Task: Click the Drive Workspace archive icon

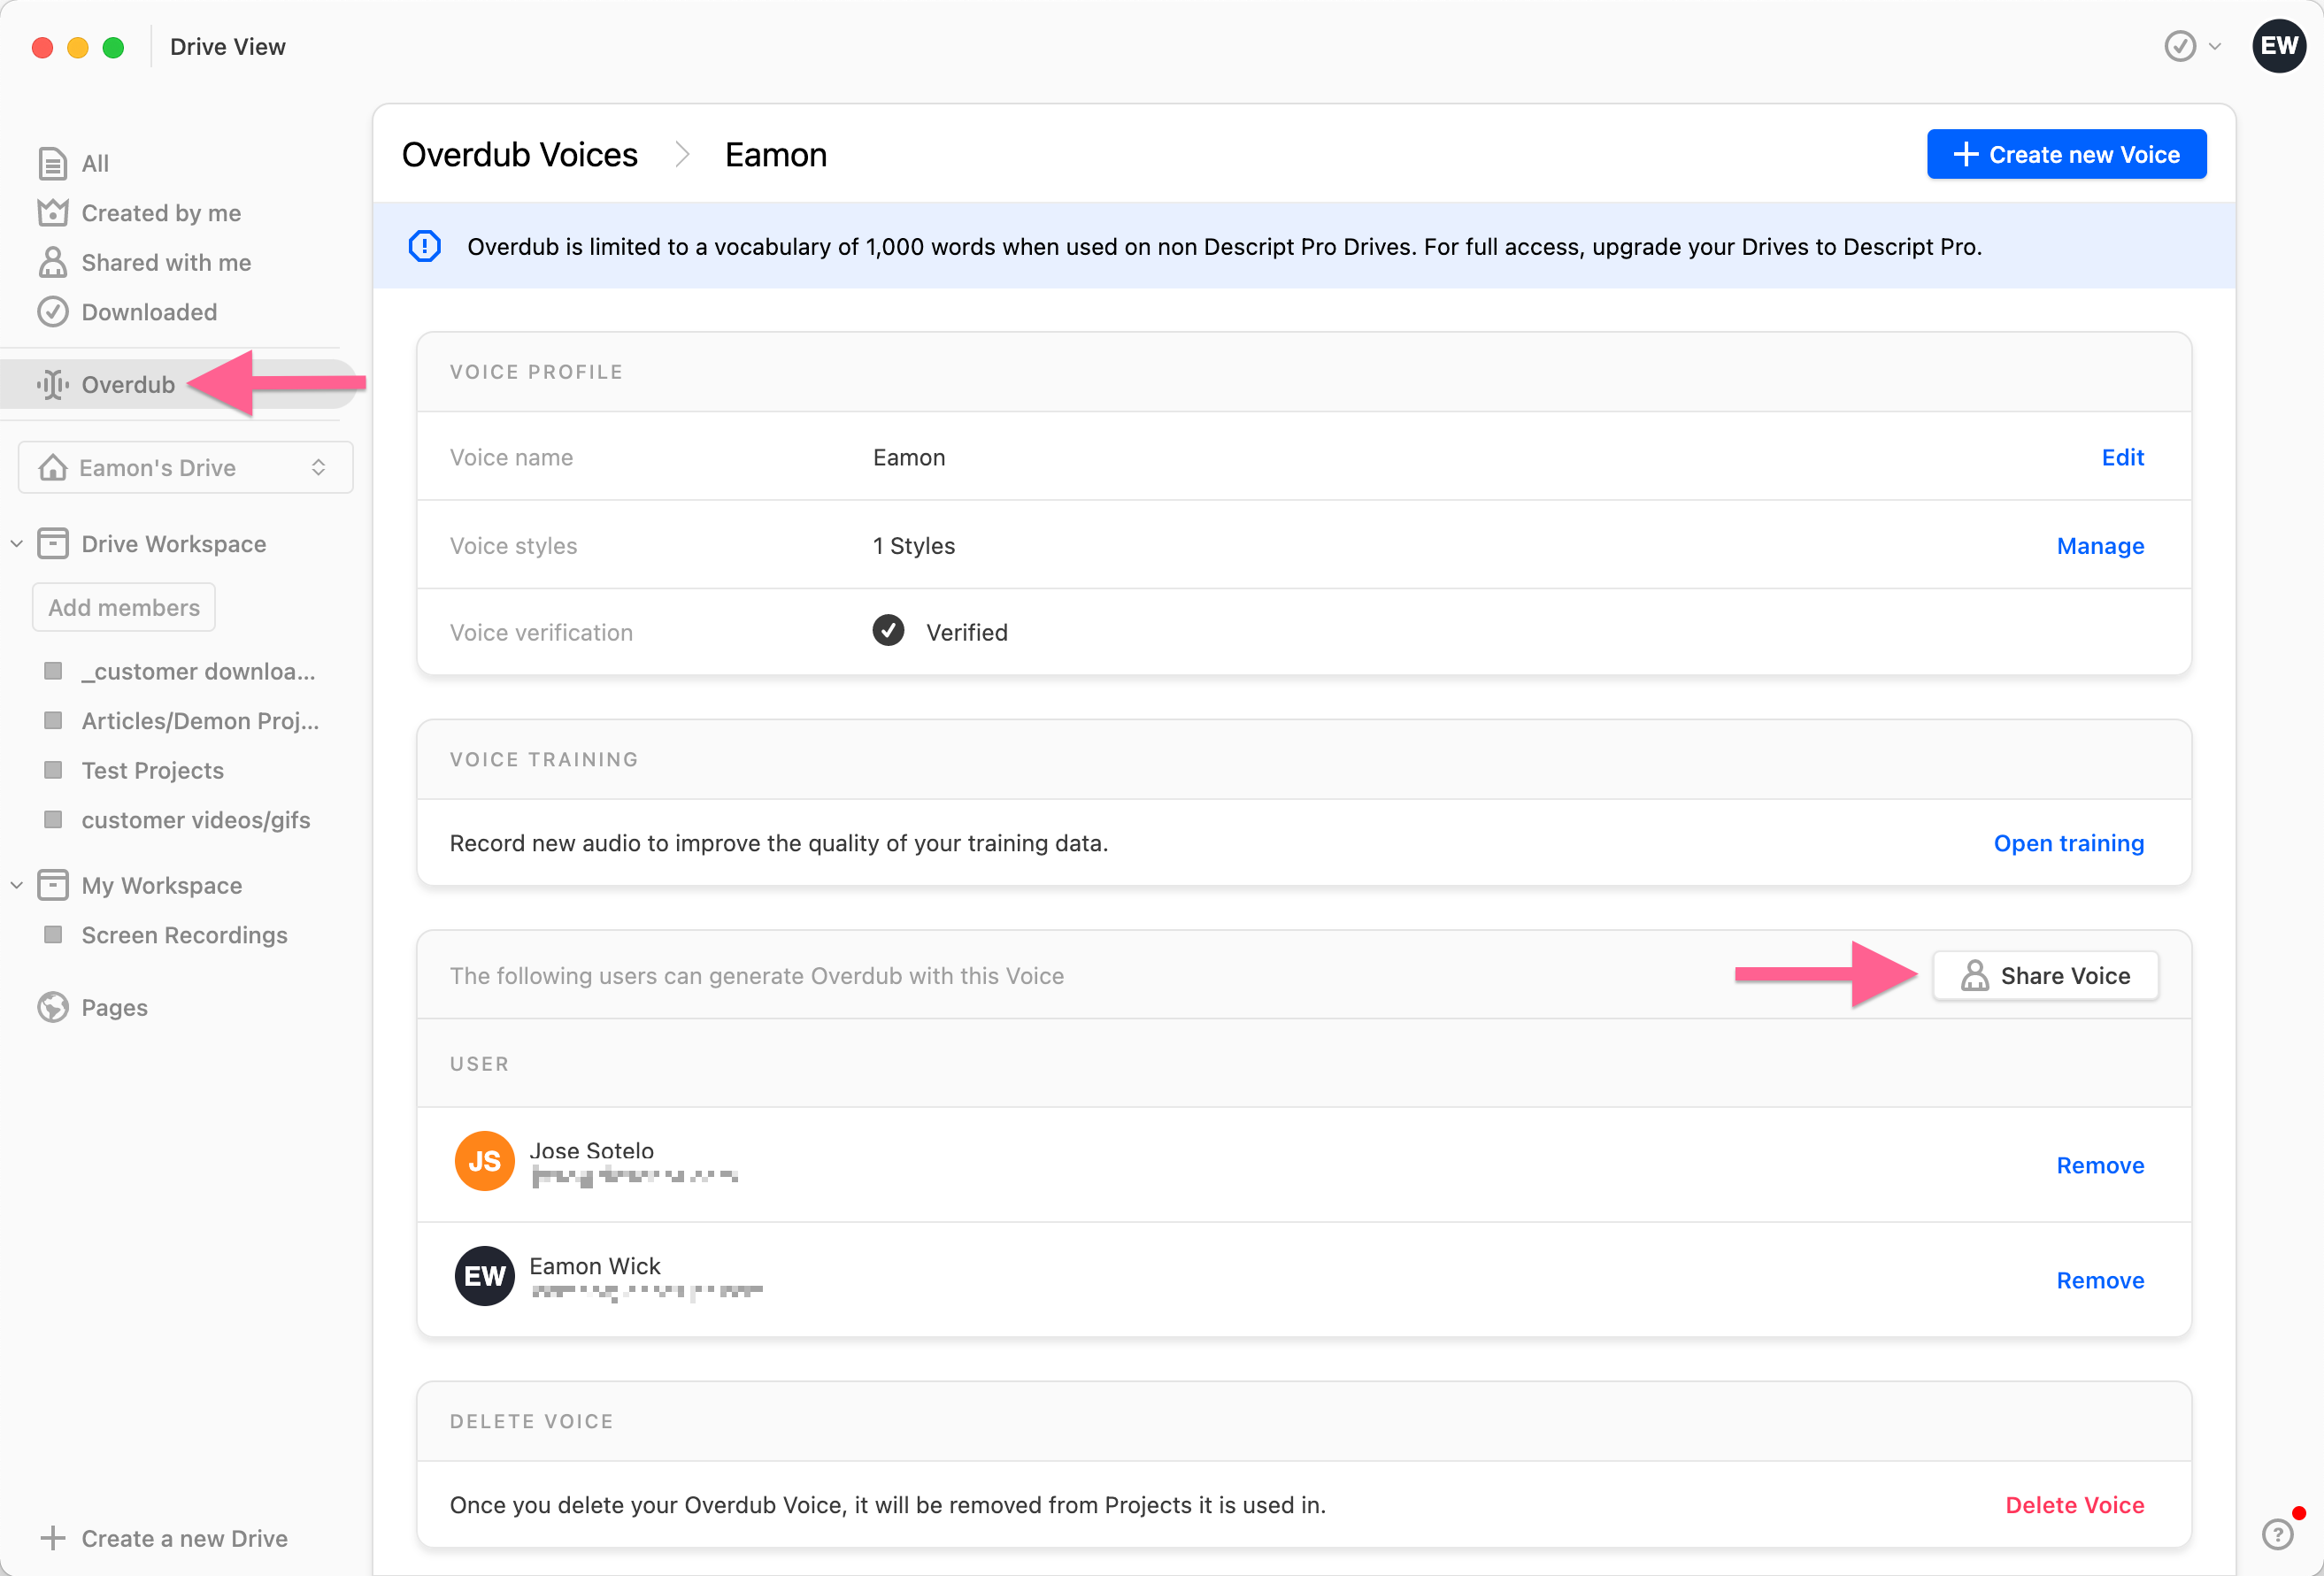Action: 52,544
